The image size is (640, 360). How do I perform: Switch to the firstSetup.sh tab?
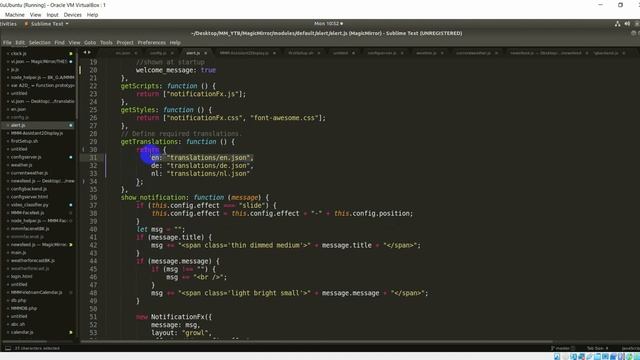(301, 53)
